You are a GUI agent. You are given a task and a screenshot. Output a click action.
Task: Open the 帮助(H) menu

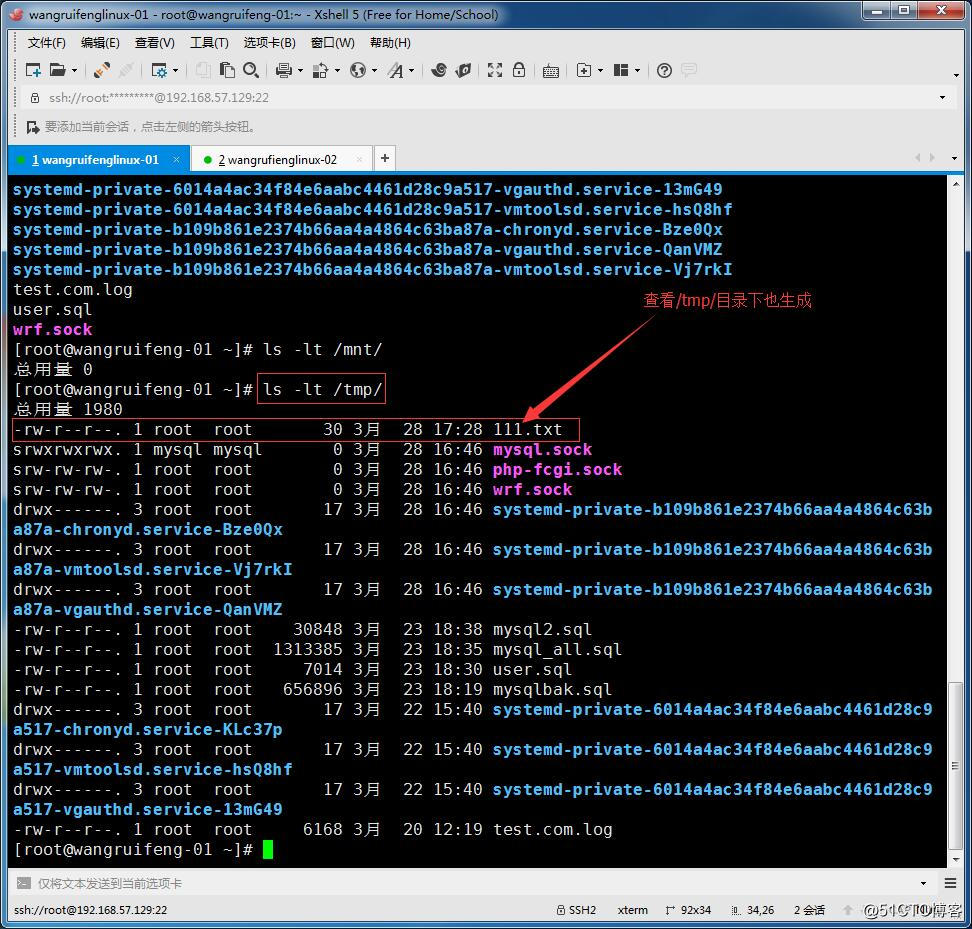tap(390, 43)
